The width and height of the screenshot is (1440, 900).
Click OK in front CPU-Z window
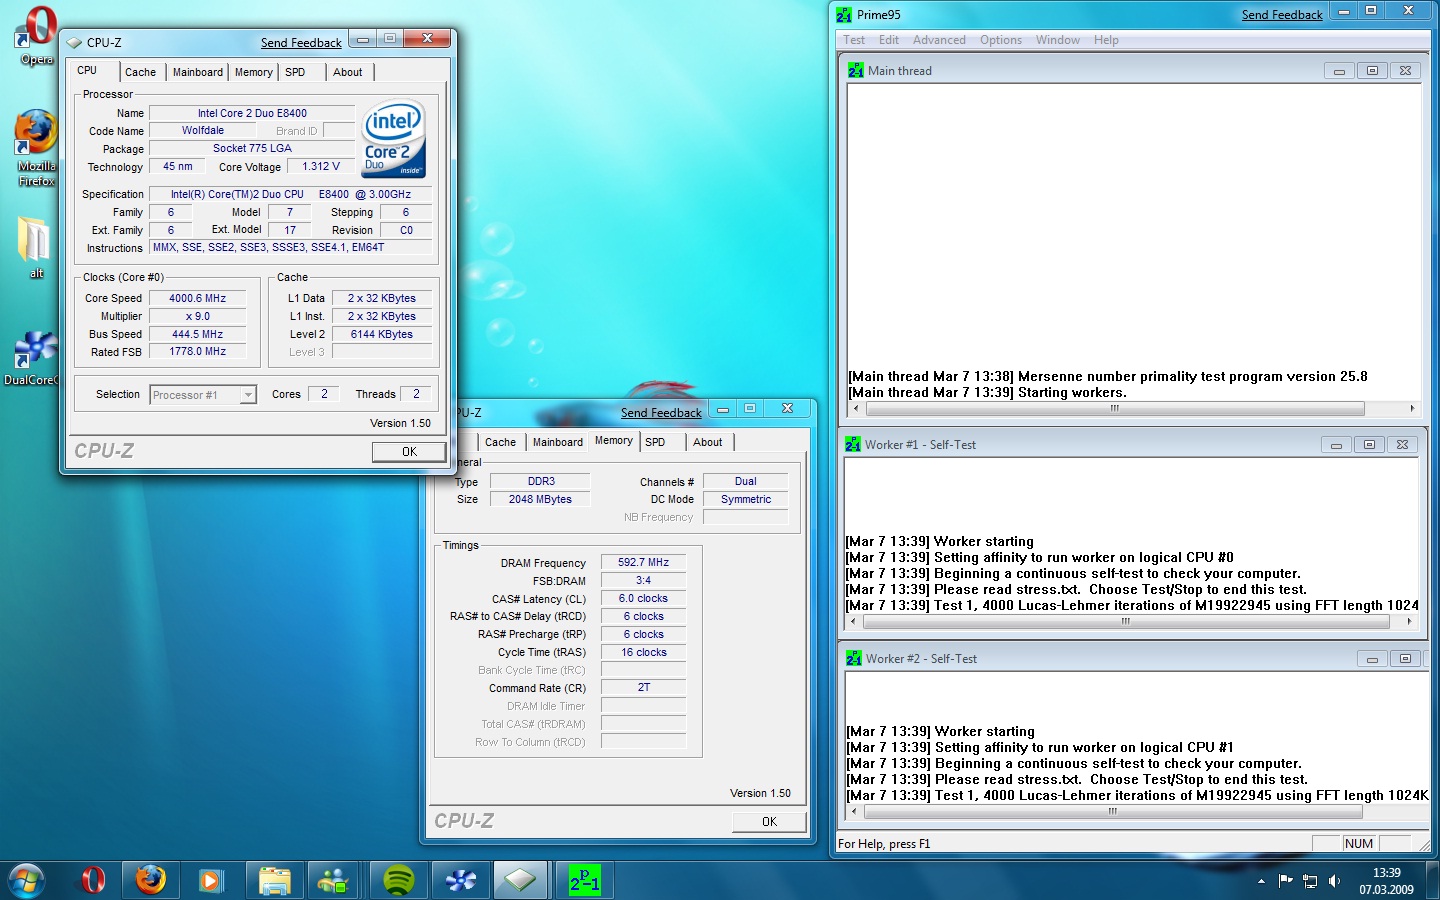(409, 452)
